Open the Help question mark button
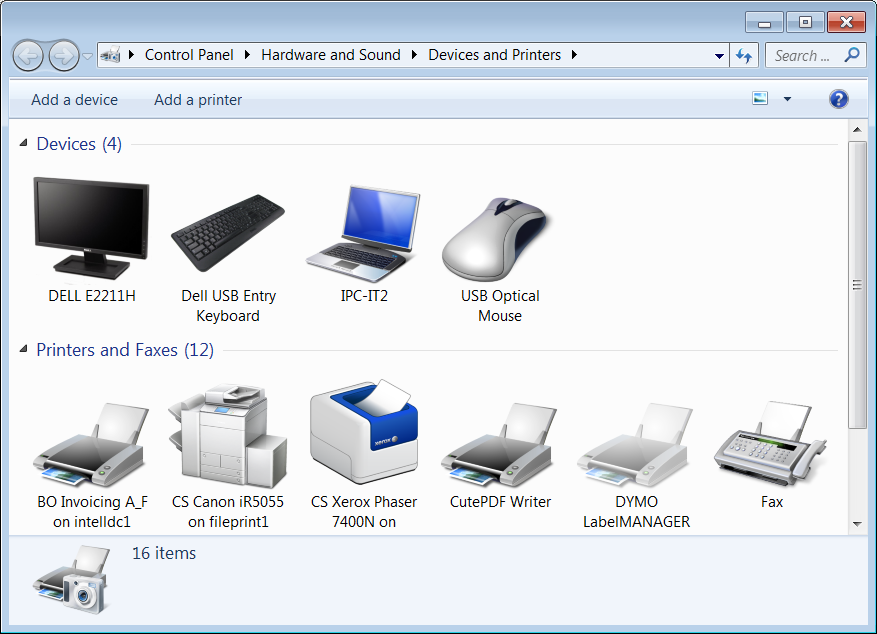 click(839, 99)
